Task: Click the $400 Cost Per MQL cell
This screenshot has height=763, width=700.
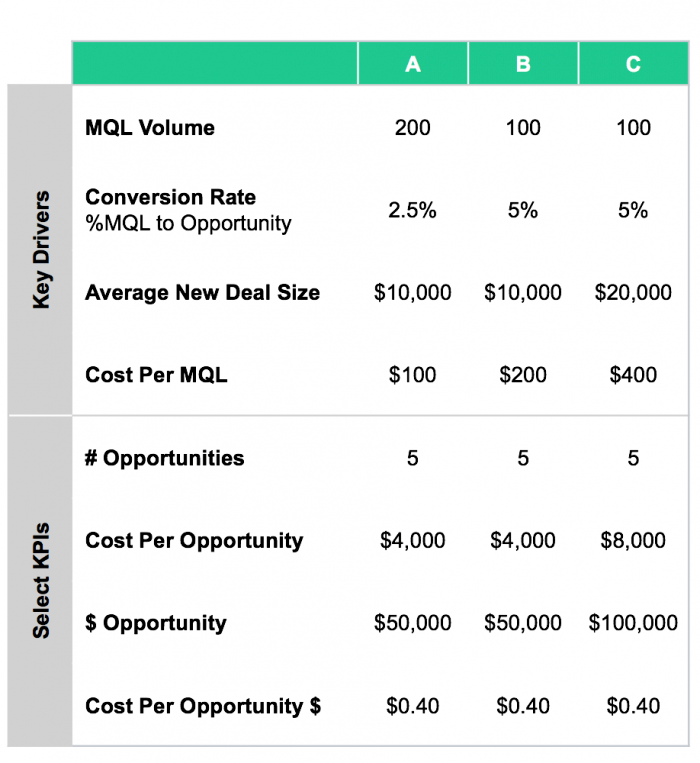Action: [x=633, y=375]
